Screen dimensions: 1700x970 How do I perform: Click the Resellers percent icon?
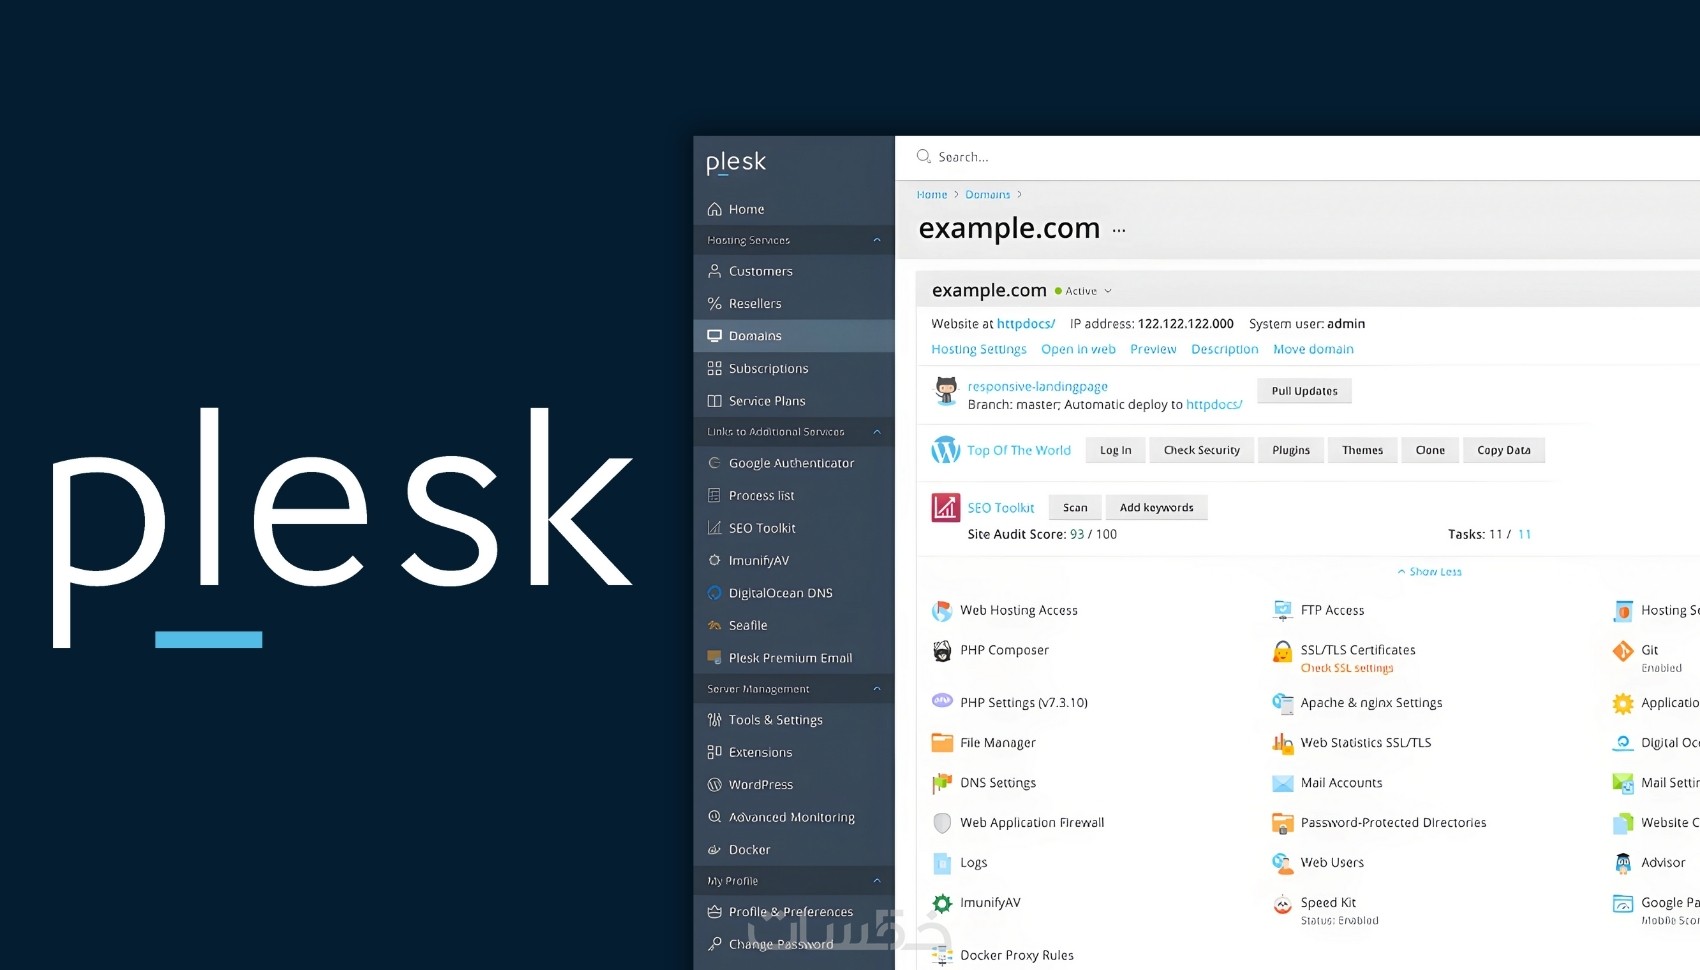pos(714,303)
